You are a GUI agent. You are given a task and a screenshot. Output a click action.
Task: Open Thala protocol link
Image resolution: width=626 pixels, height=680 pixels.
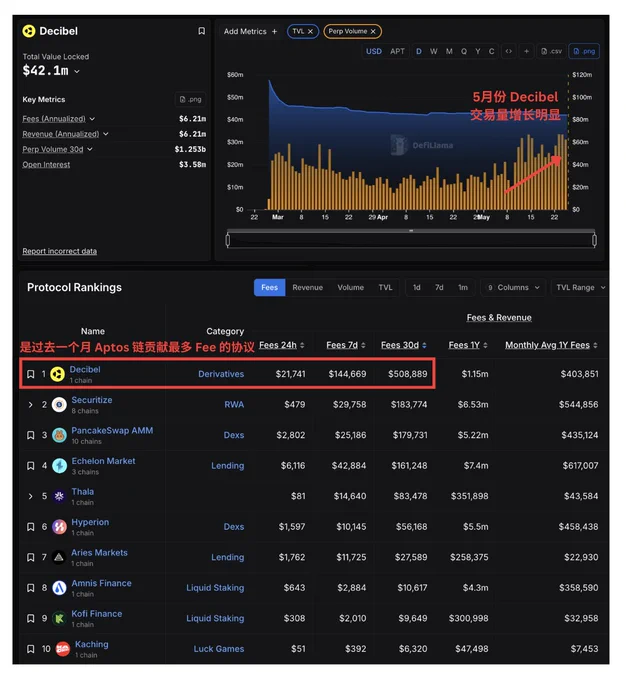pyautogui.click(x=82, y=491)
